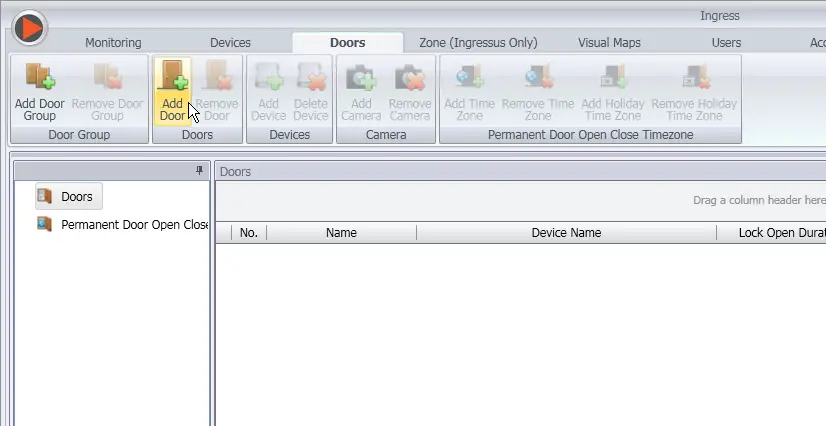Viewport: 826px width, 426px height.
Task: Click the Camera ribbon group label
Action: click(386, 135)
